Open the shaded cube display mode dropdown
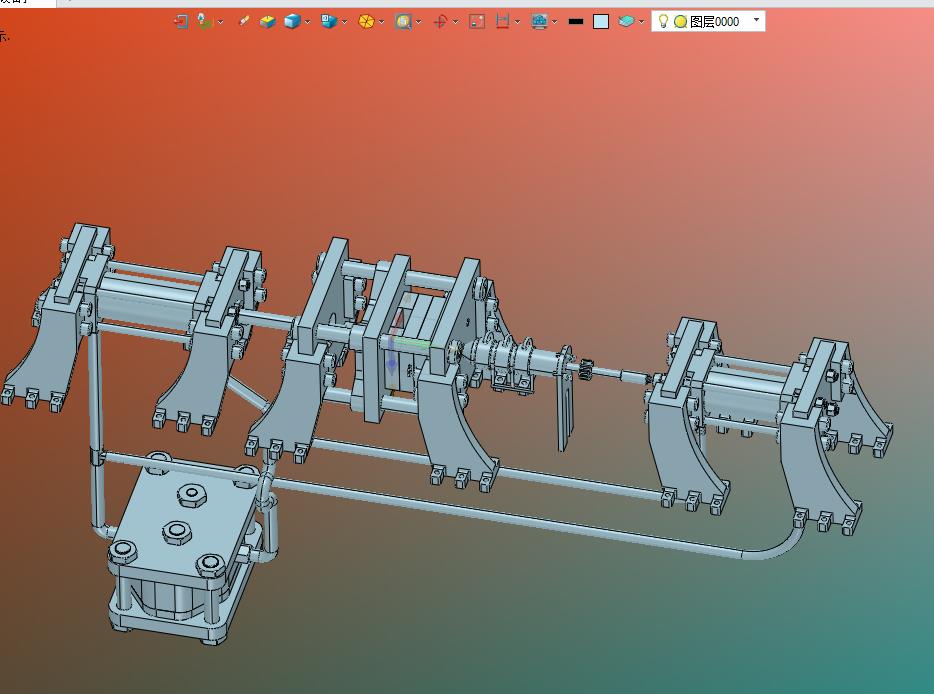This screenshot has width=934, height=694. pyautogui.click(x=307, y=22)
